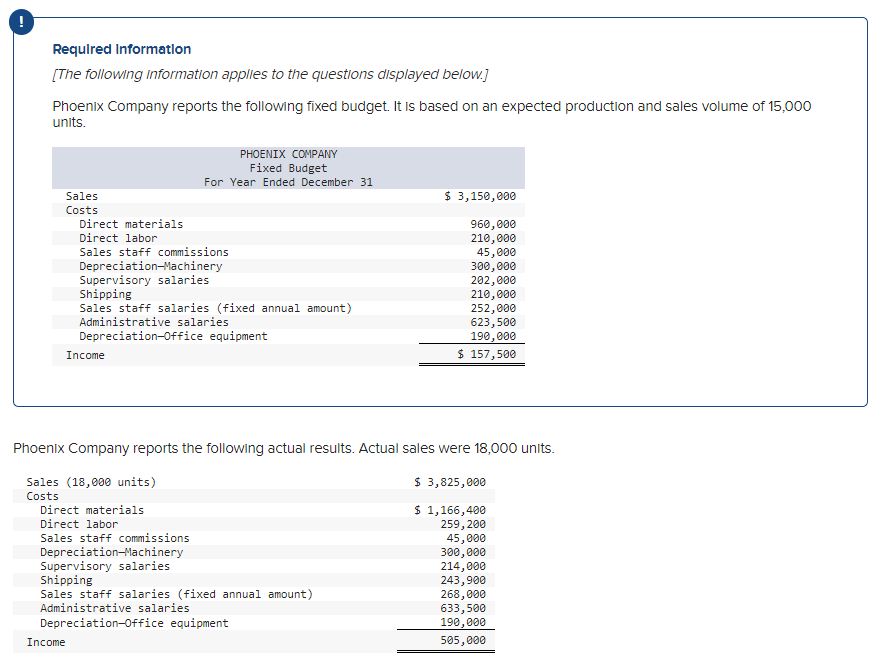This screenshot has height=659, width=876.
Task: Click the 'PHOENIX COMPANY' table title
Action: click(288, 154)
